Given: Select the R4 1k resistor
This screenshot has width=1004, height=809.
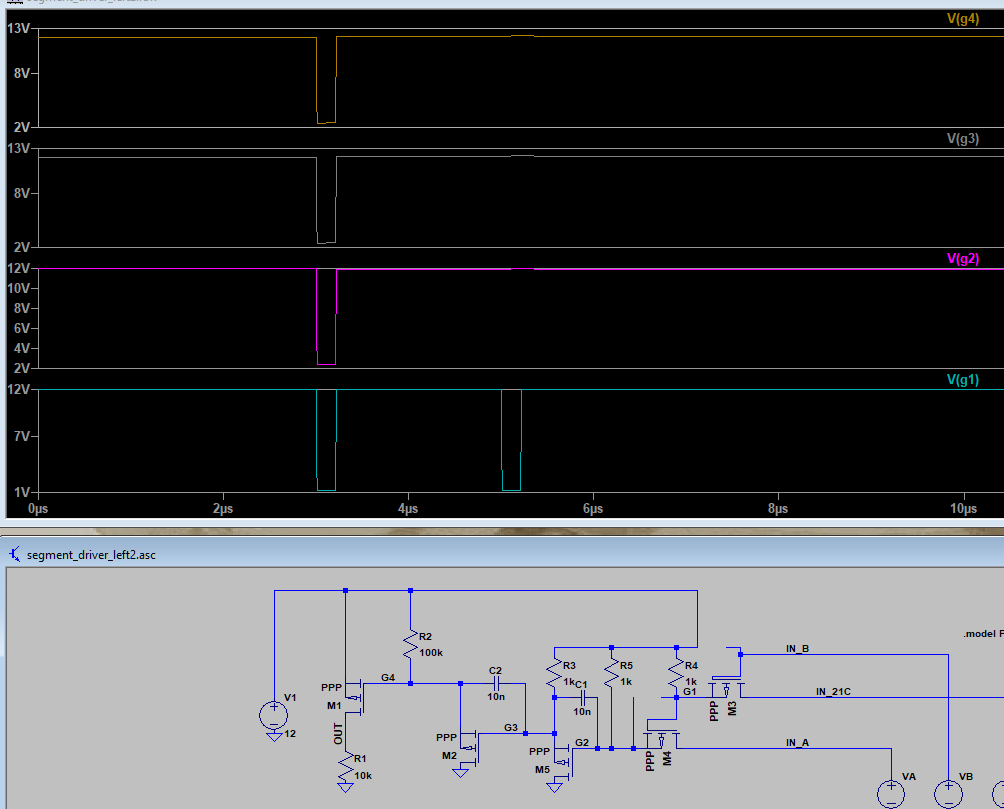Looking at the screenshot, I should click(x=676, y=674).
